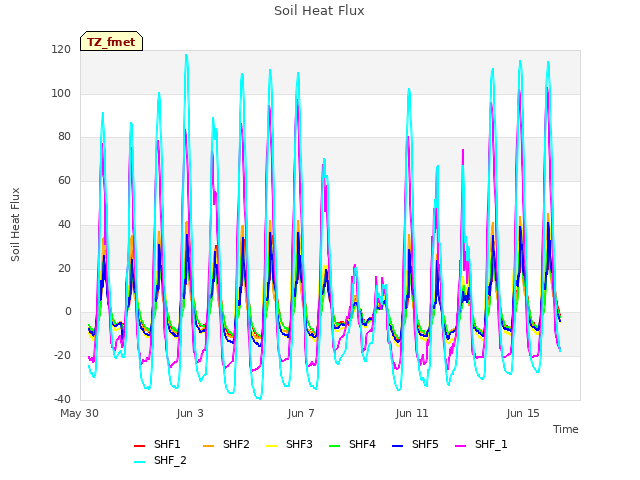Click the vertical Soil Heat Flux axis title
Screen dimensions: 640x480
coord(15,225)
